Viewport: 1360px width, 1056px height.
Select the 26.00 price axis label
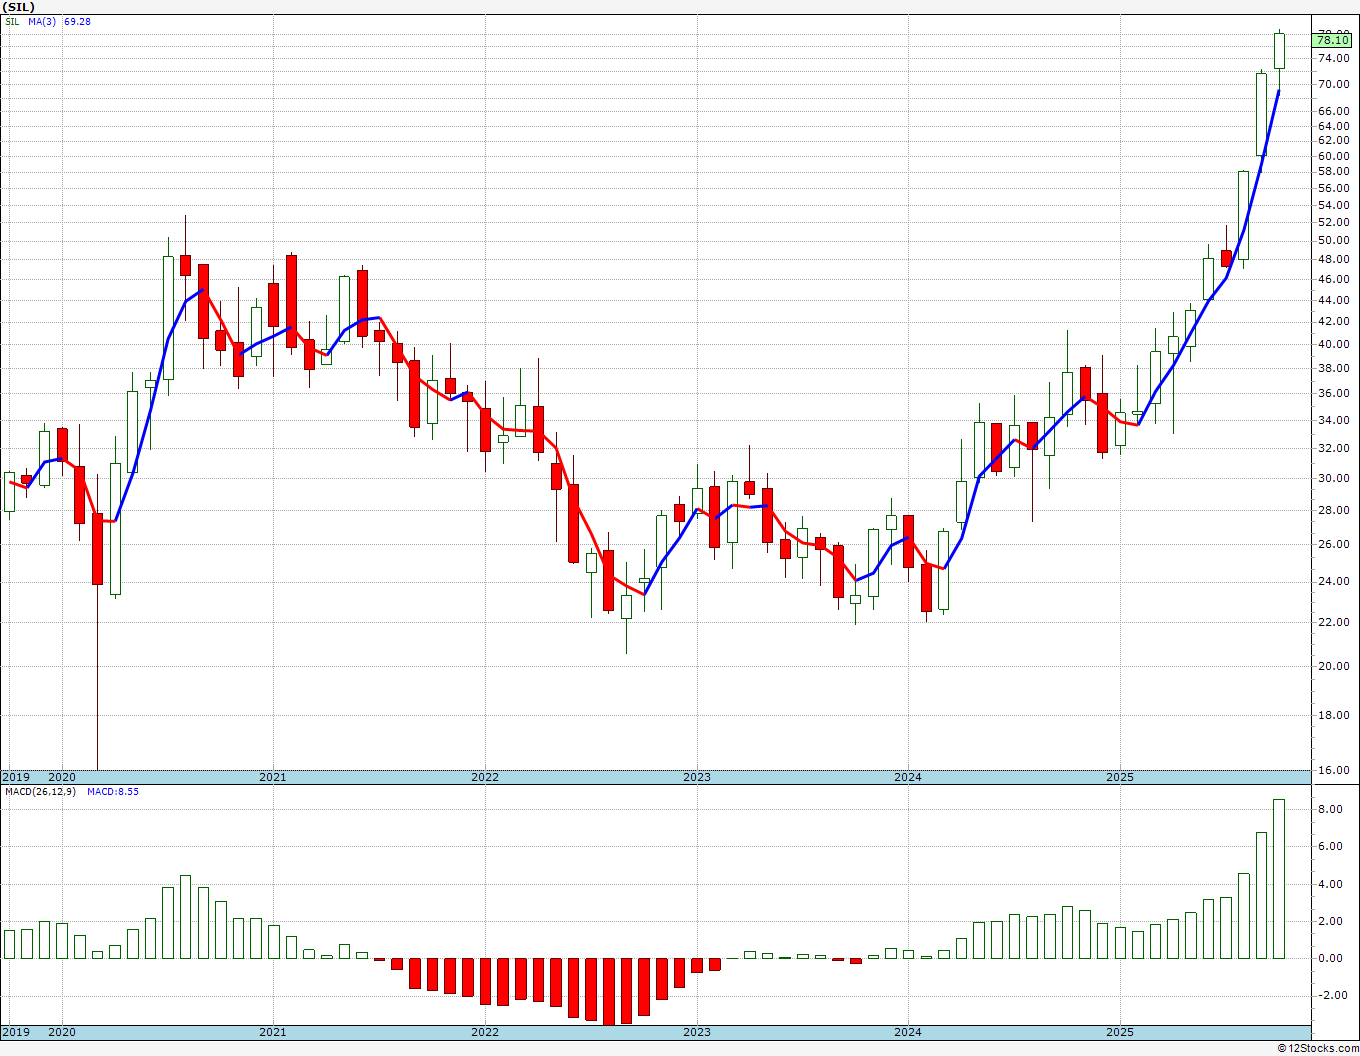pyautogui.click(x=1333, y=544)
